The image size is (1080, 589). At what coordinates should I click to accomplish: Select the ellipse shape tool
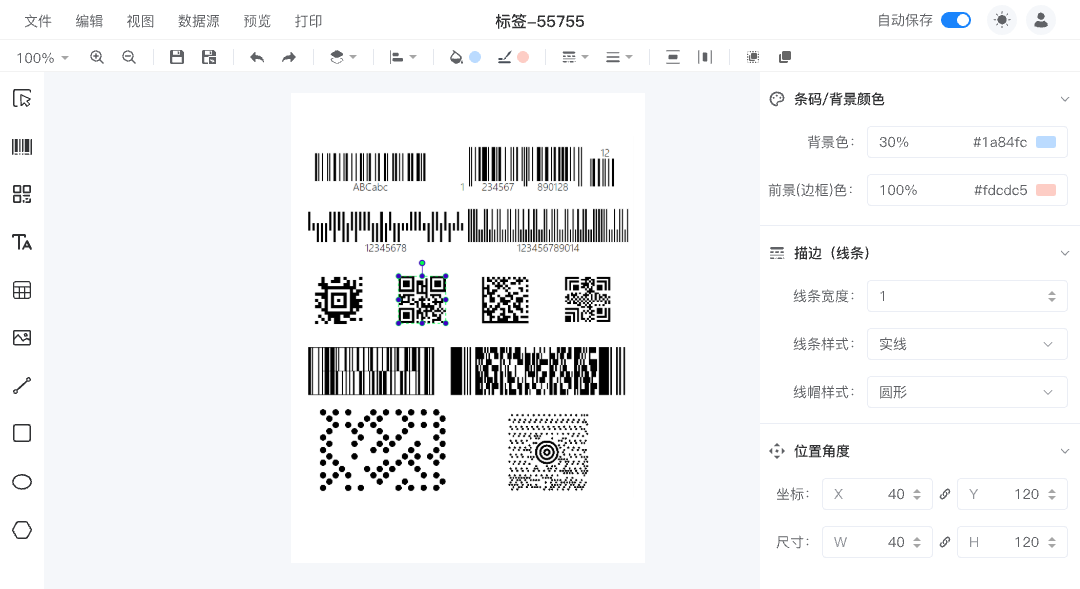click(22, 482)
